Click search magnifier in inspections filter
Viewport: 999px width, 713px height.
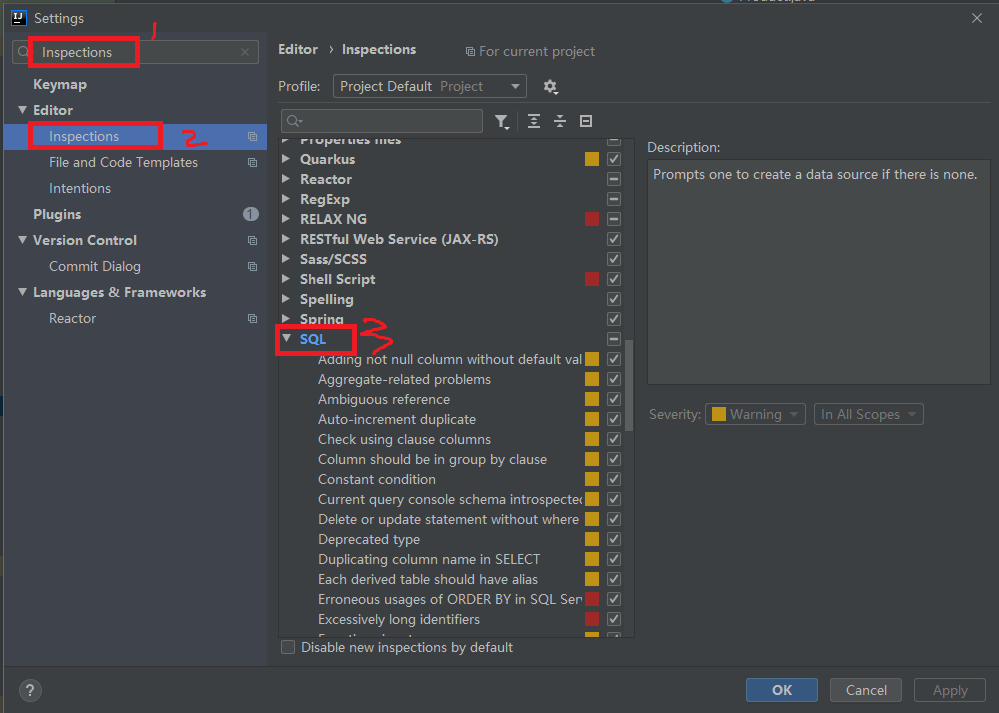coord(294,121)
